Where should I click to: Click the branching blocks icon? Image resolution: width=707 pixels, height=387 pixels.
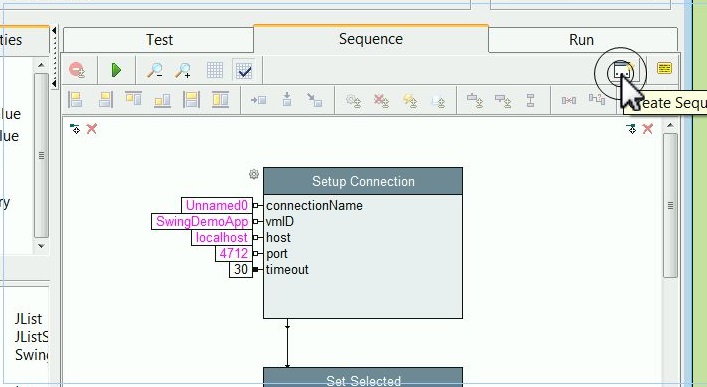point(597,99)
